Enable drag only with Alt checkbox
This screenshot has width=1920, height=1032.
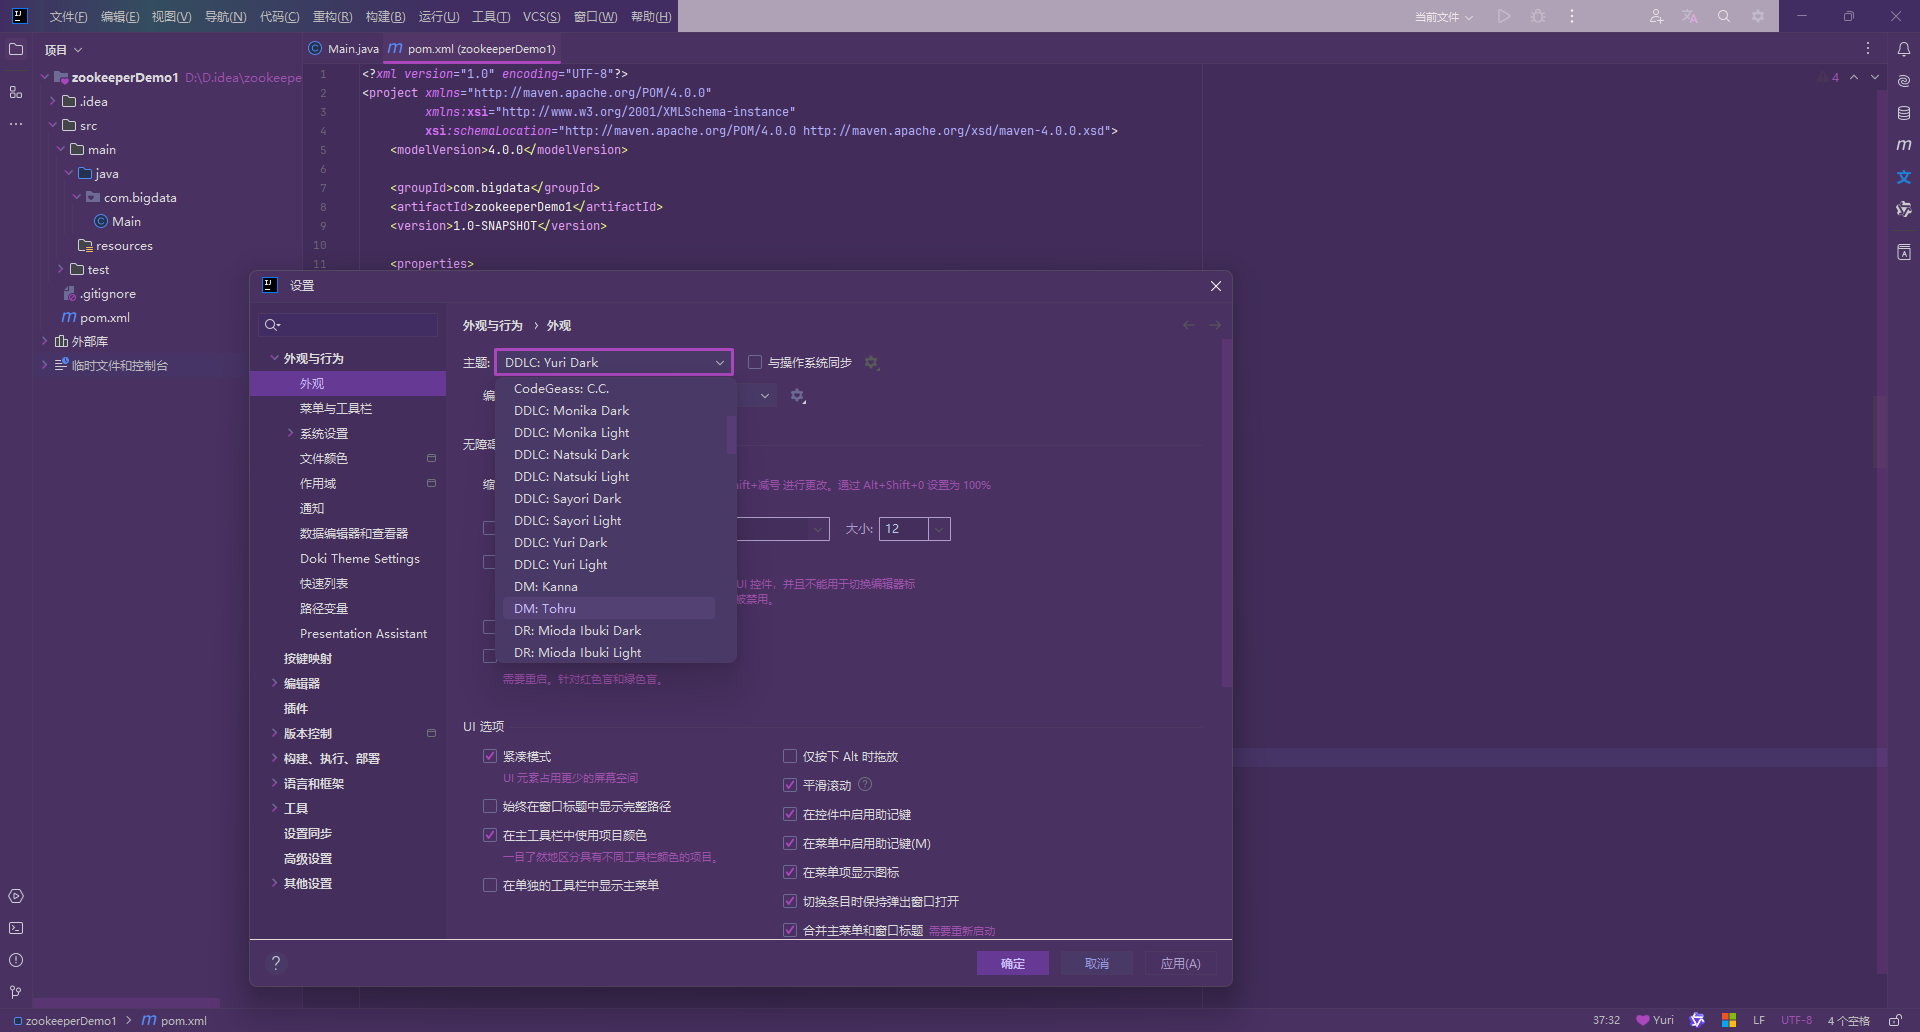click(x=790, y=756)
